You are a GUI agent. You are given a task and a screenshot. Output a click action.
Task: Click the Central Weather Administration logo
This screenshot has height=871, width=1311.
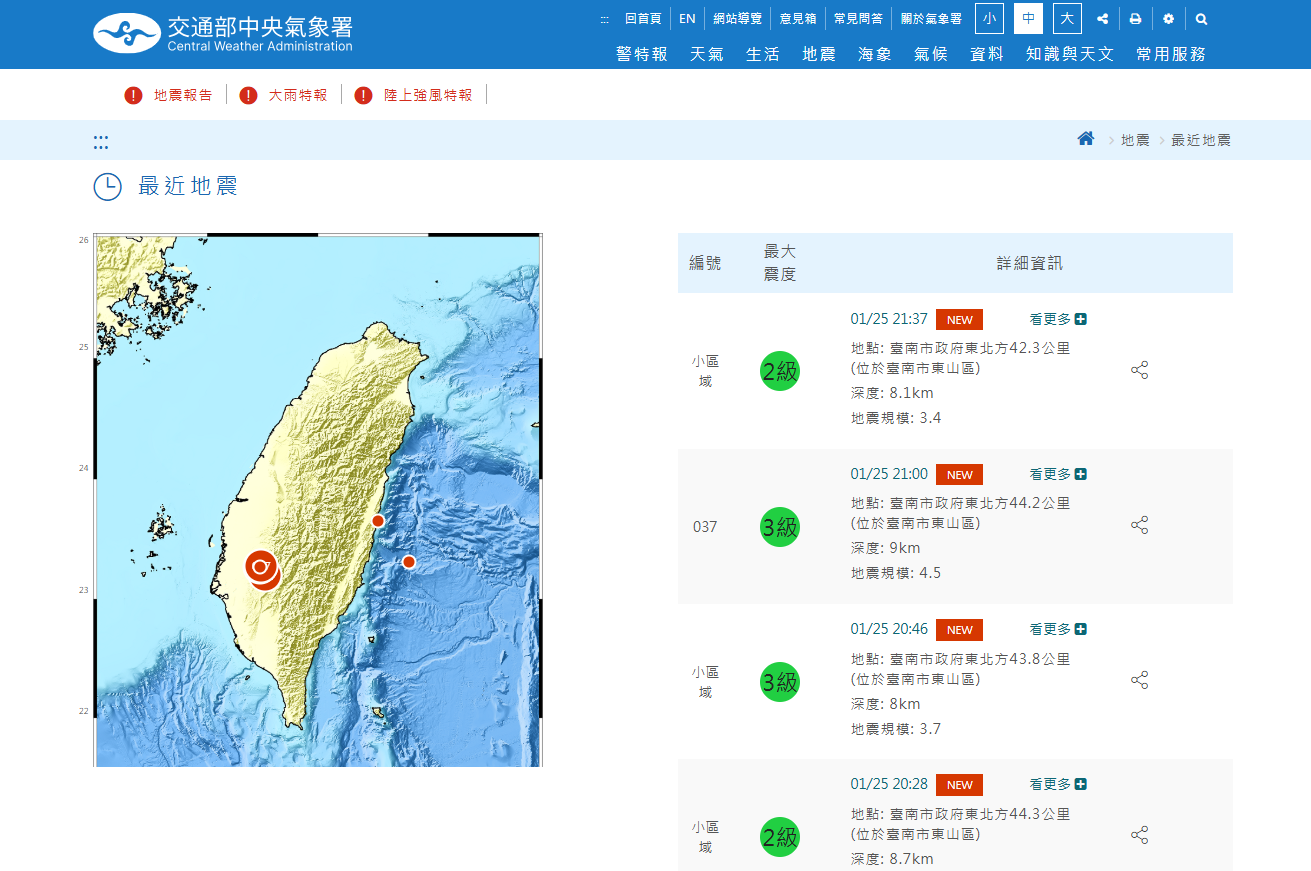[x=223, y=34]
